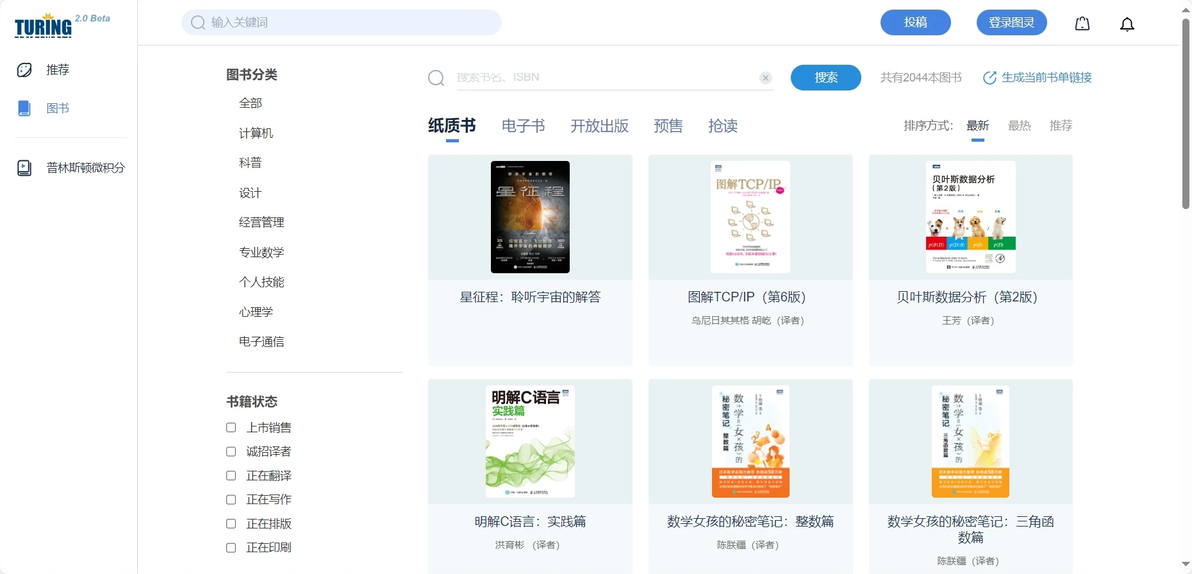This screenshot has height=574, width=1192.
Task: Tick the 正在翻译 checkbox
Action: click(231, 475)
